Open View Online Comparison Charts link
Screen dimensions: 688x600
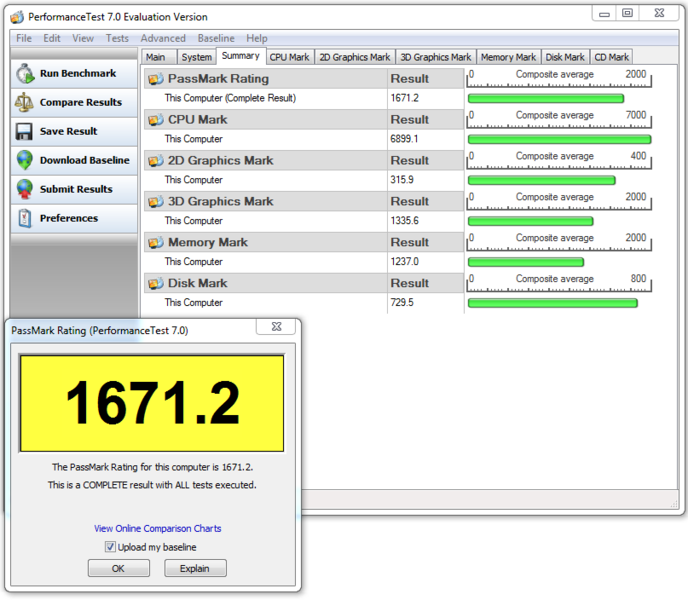[x=158, y=528]
